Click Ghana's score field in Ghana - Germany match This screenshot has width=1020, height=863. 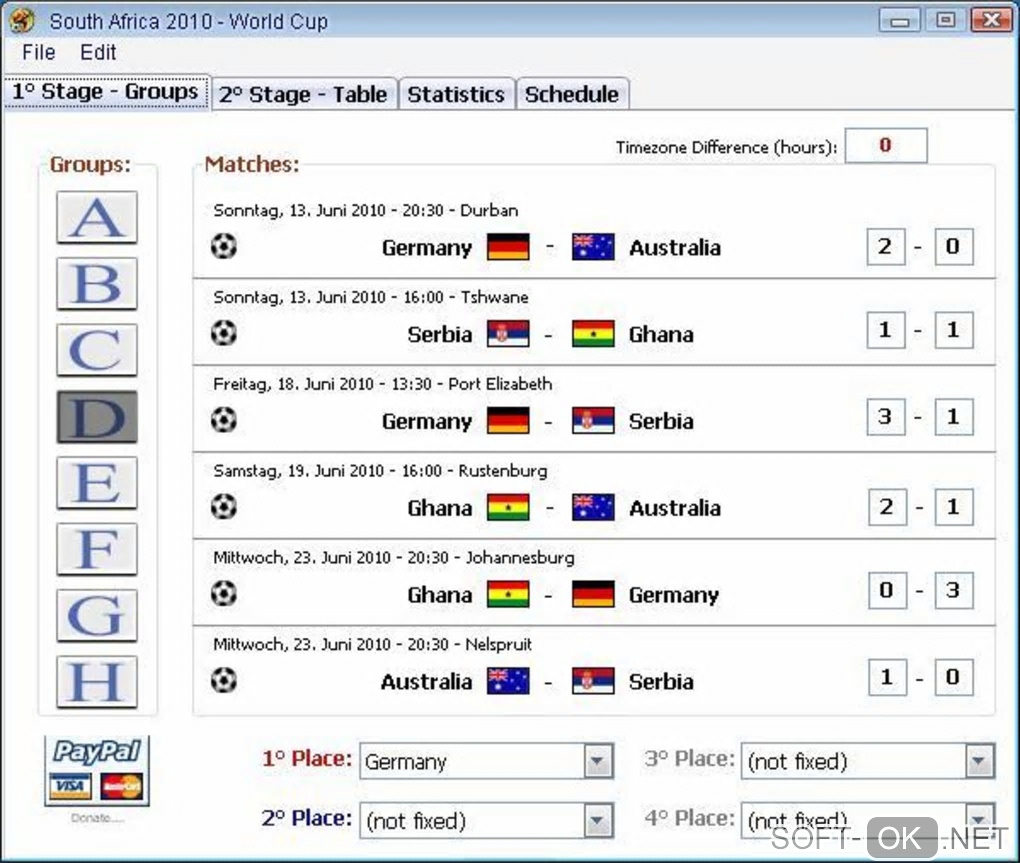pyautogui.click(x=887, y=591)
